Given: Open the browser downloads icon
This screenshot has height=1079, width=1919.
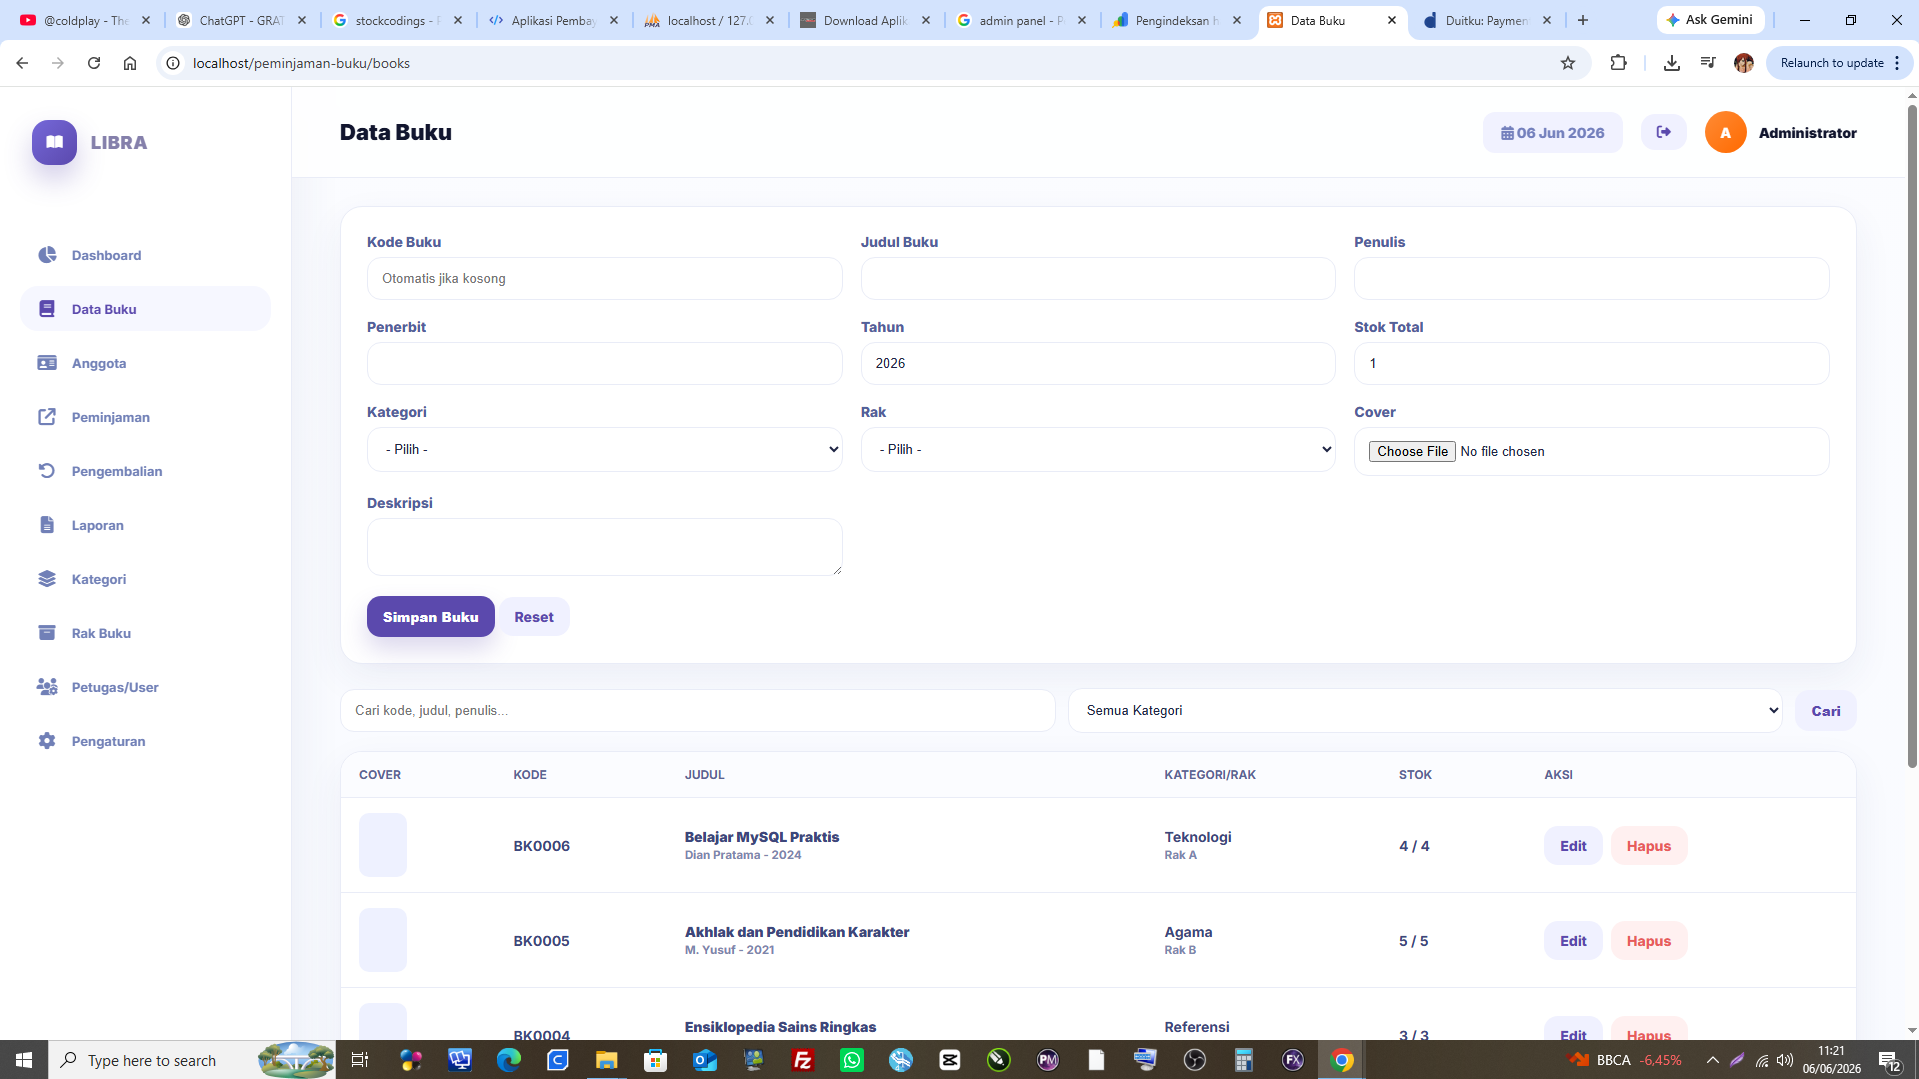Looking at the screenshot, I should point(1671,63).
